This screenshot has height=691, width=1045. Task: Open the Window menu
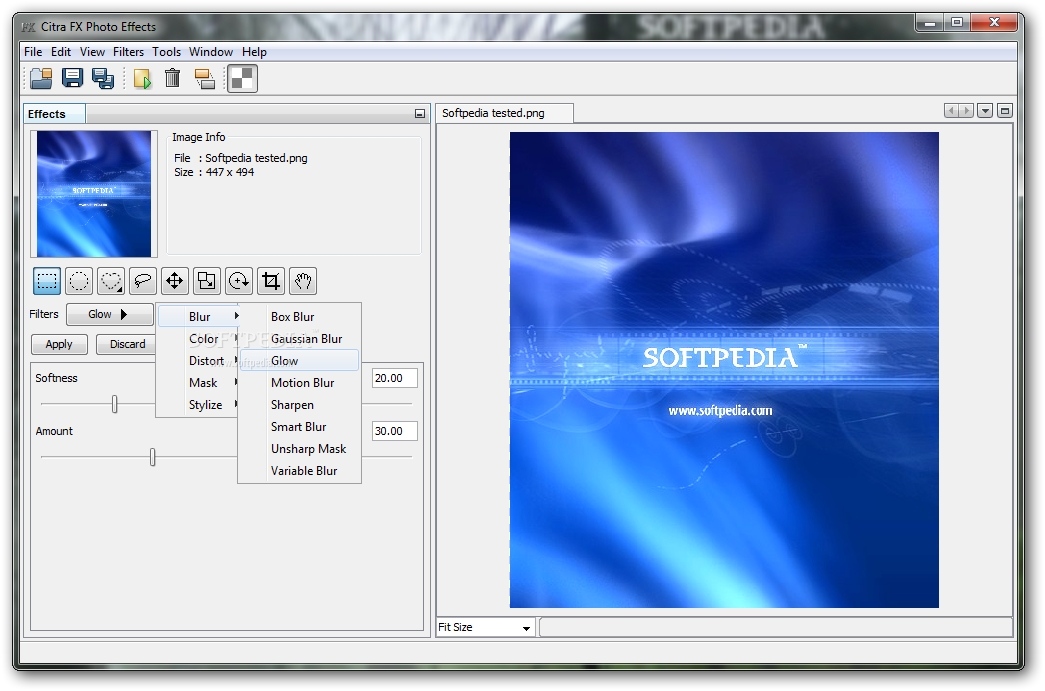(211, 51)
